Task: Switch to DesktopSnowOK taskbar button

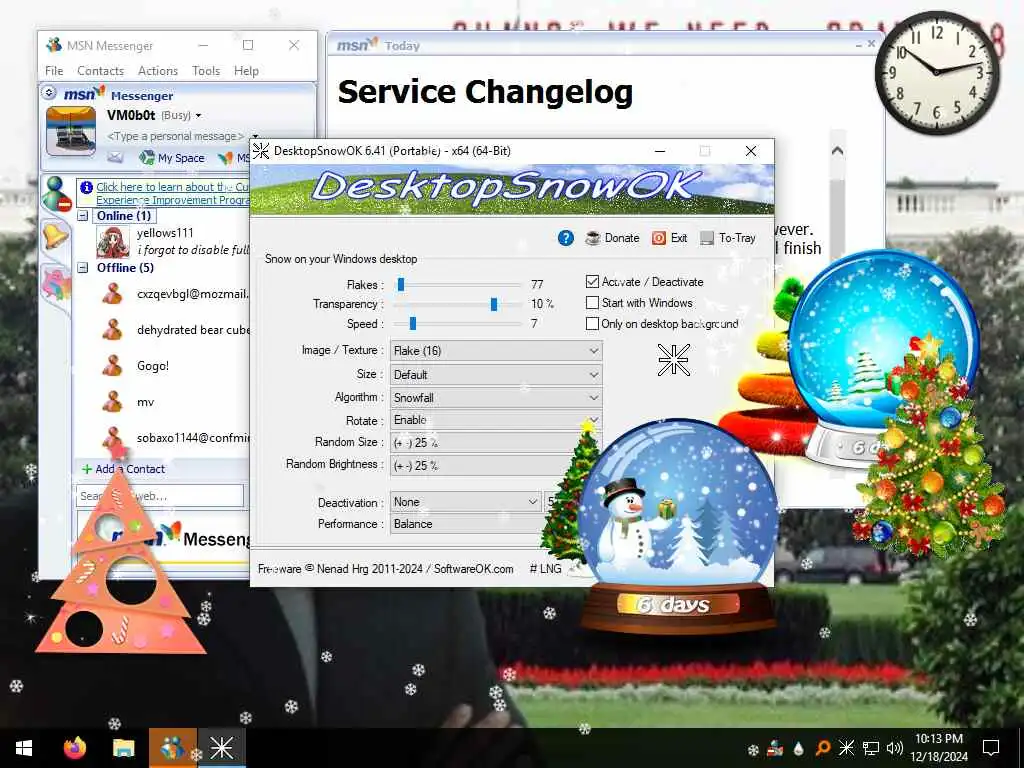Action: coord(221,748)
